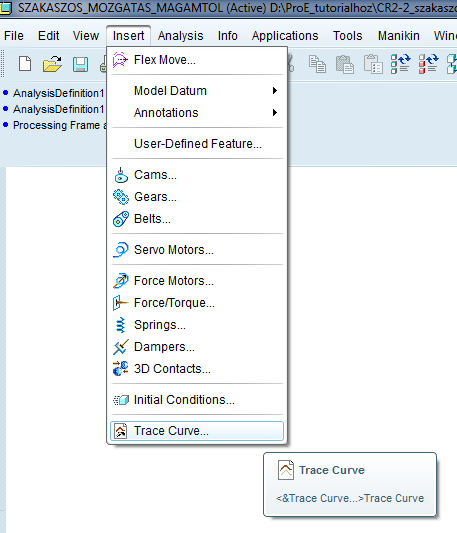Click the Paste clipboard toolbar icon
457x533 pixels.
pos(345,64)
